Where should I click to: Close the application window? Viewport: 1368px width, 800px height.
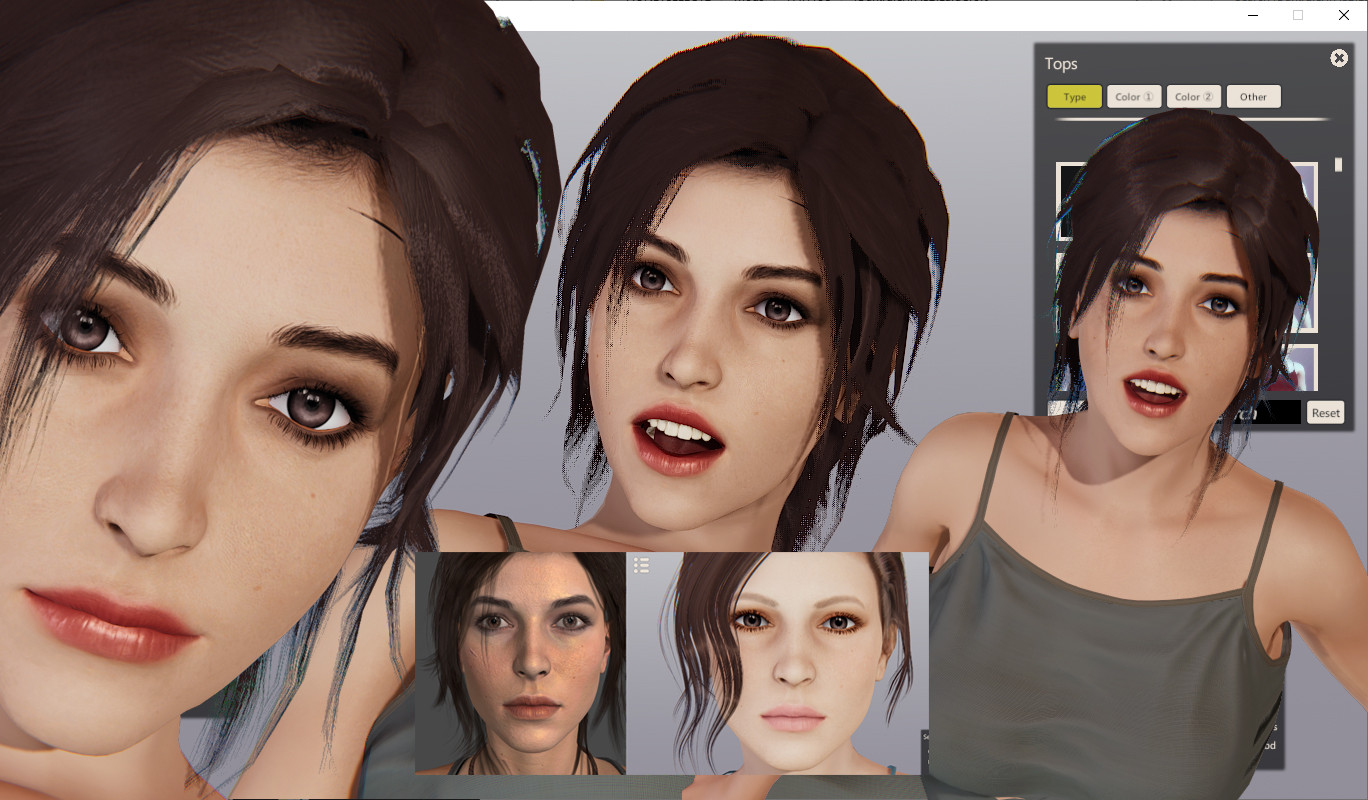(1344, 15)
